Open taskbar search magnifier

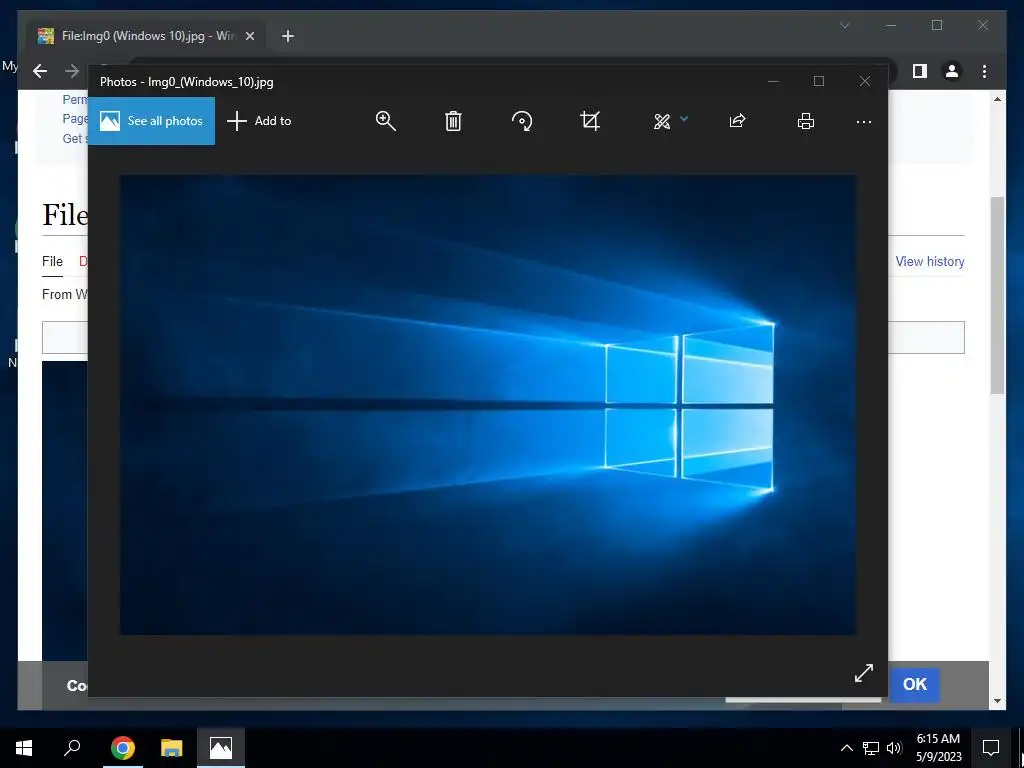point(72,748)
